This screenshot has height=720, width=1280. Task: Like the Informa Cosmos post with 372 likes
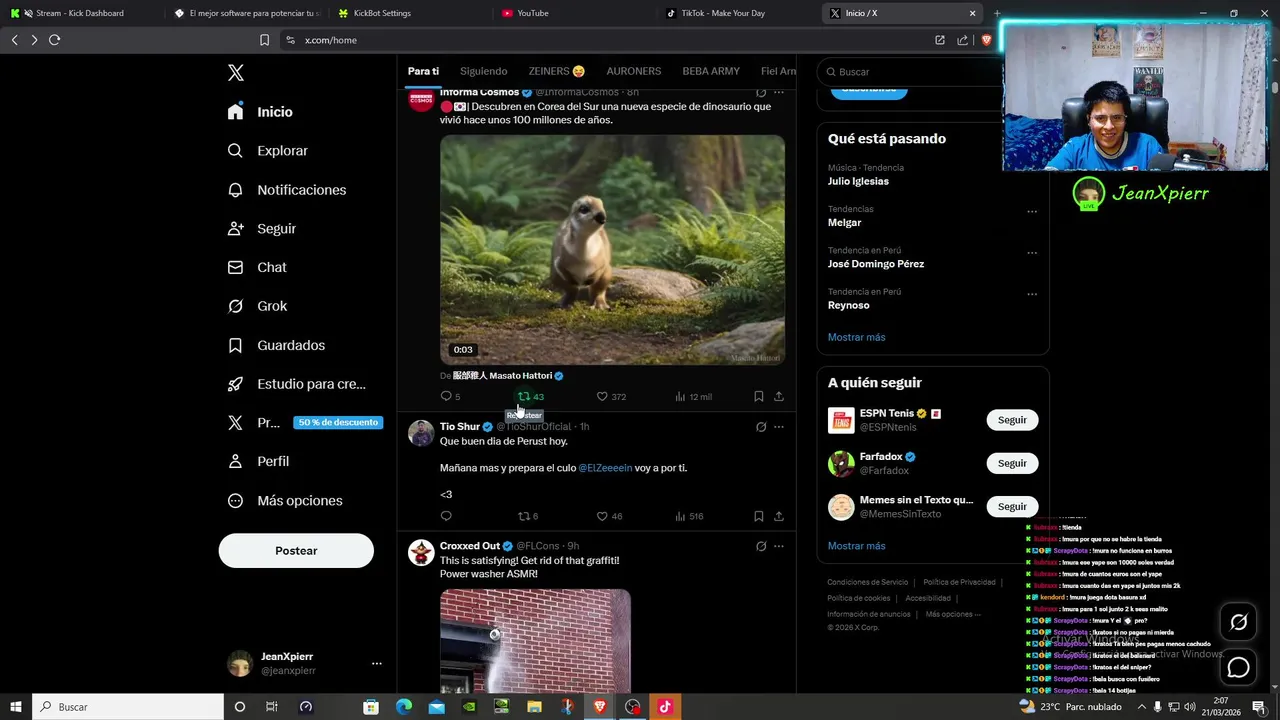point(610,397)
